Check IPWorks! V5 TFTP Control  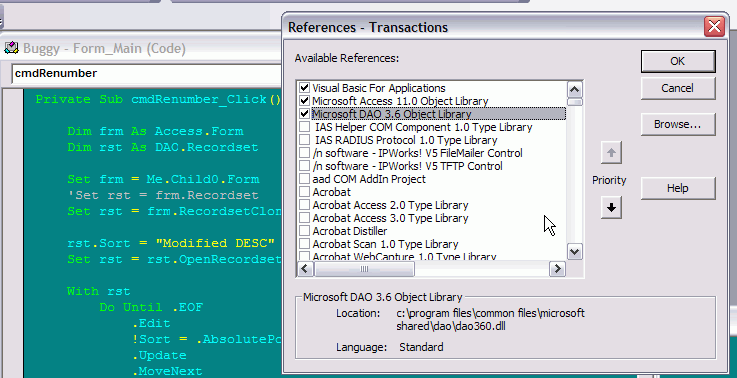(x=305, y=166)
